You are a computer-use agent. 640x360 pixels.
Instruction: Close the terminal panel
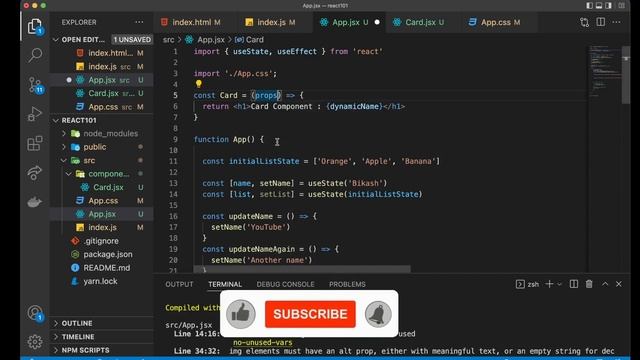[x=619, y=284]
